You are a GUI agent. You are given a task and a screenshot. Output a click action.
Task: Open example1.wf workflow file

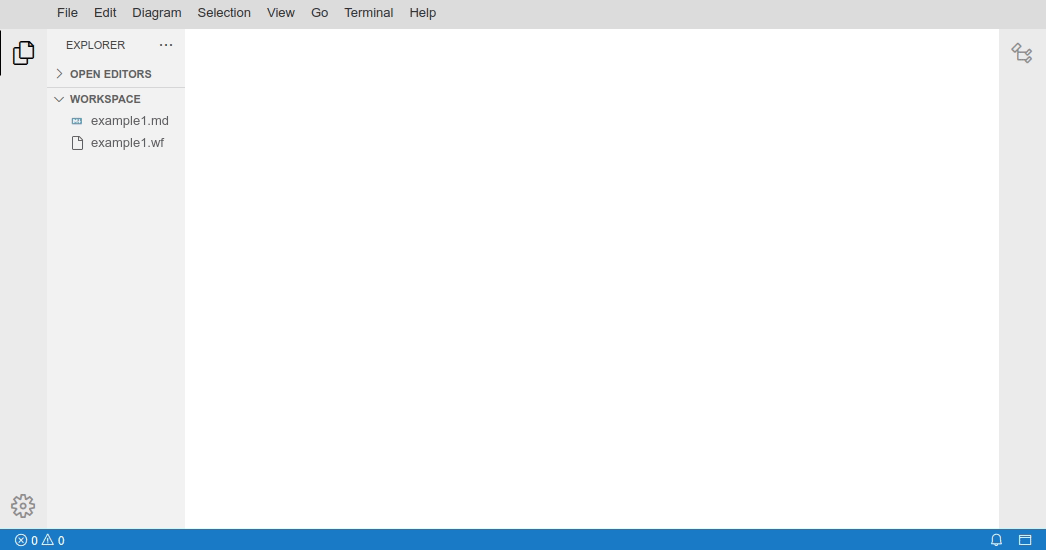(127, 143)
